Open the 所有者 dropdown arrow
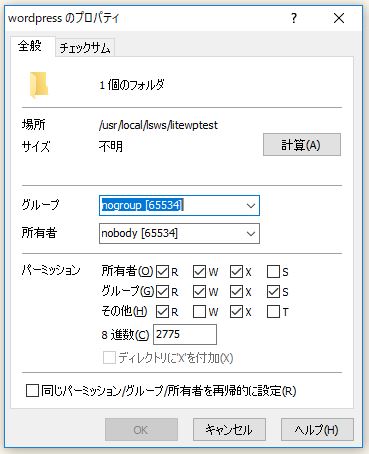The width and height of the screenshot is (369, 454). (251, 234)
